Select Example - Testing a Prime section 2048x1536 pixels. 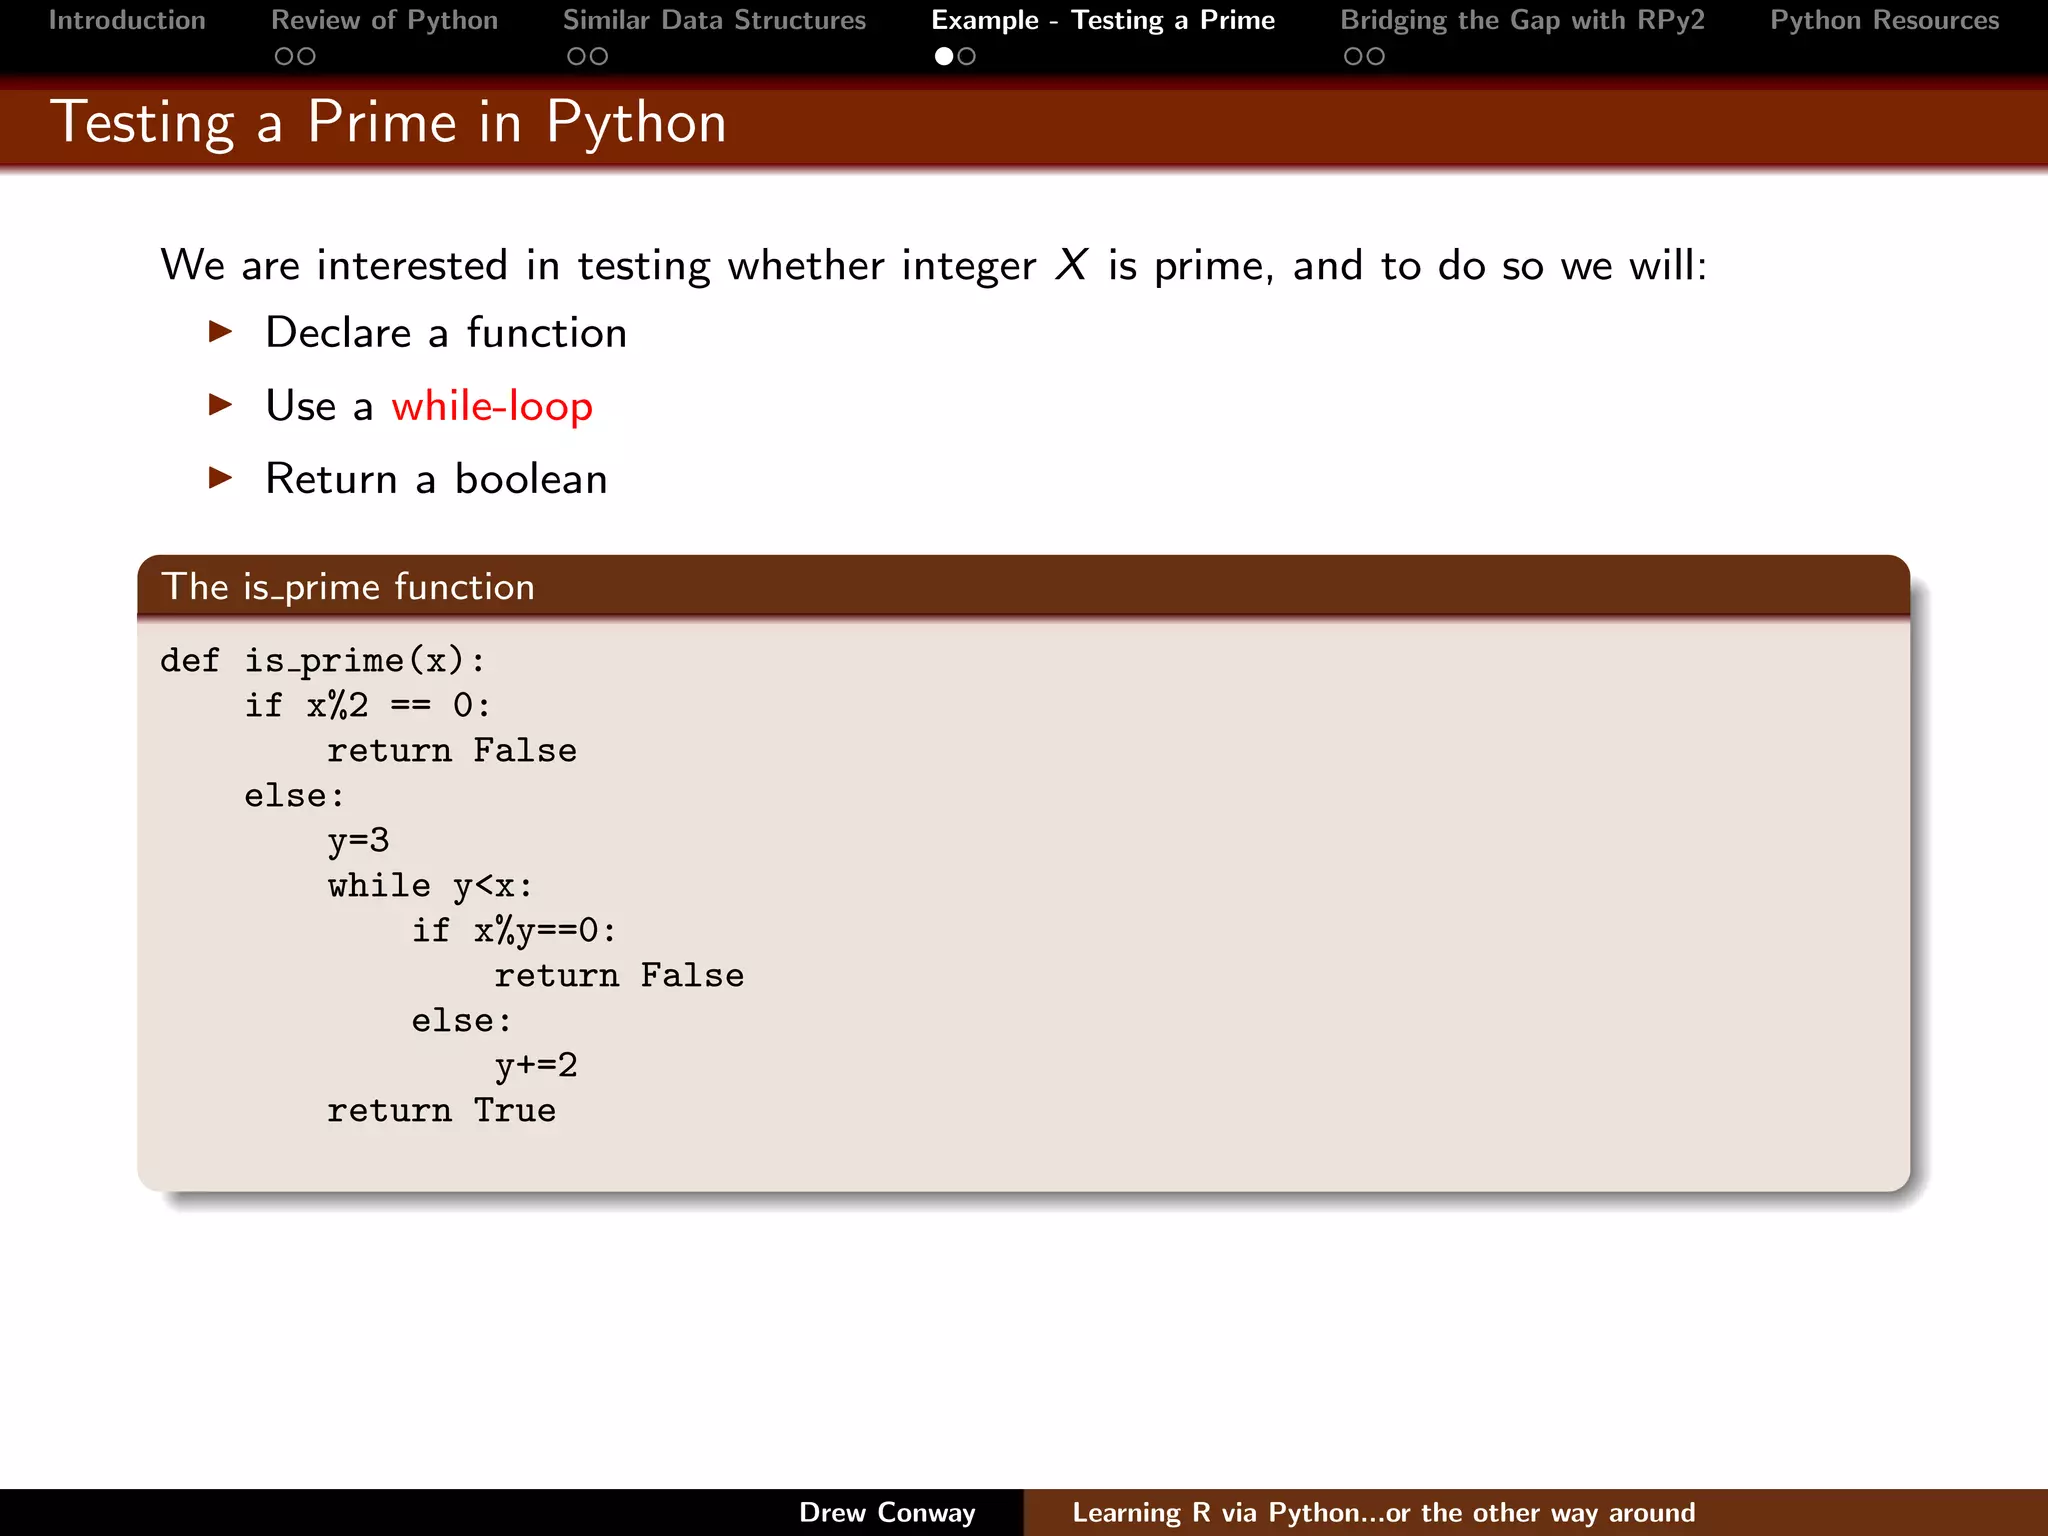1103,21
